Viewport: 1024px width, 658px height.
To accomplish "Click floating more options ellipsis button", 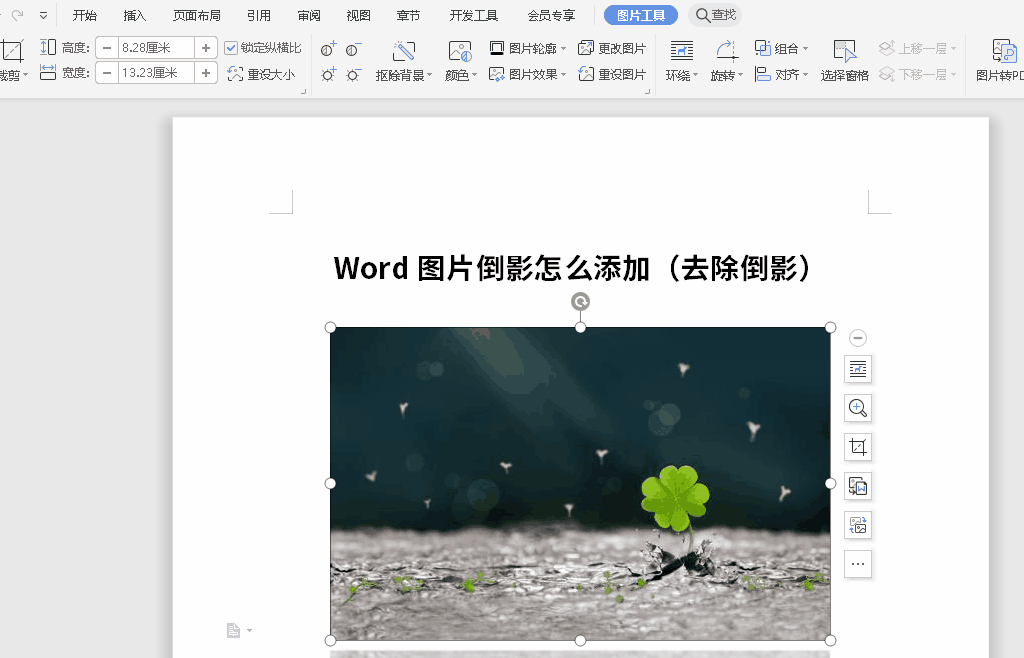I will [x=857, y=564].
